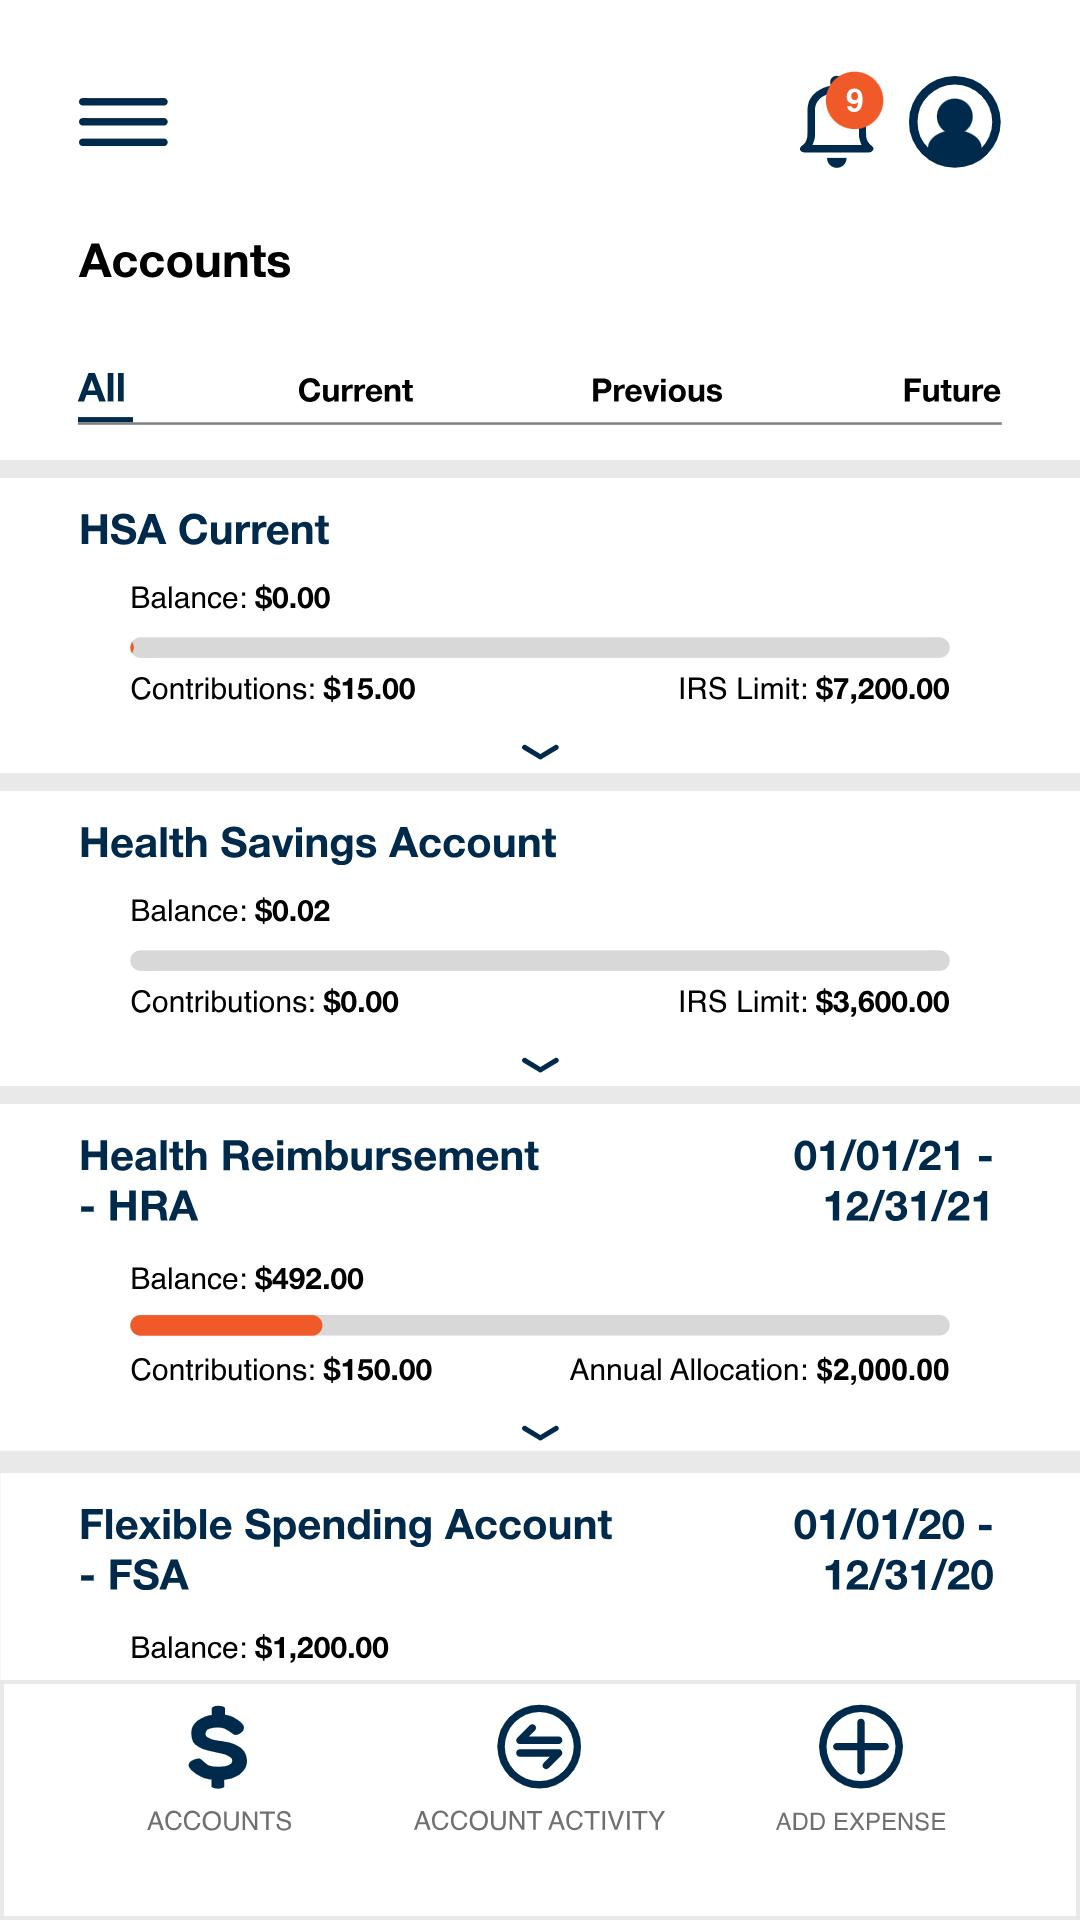Click the HSA Current progress bar
This screenshot has width=1080, height=1920.
pyautogui.click(x=540, y=648)
